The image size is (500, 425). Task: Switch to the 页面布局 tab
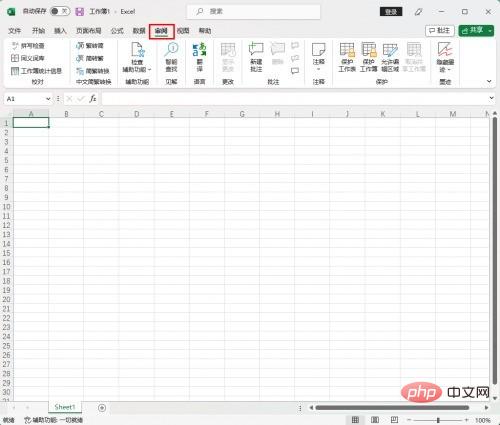(x=88, y=31)
